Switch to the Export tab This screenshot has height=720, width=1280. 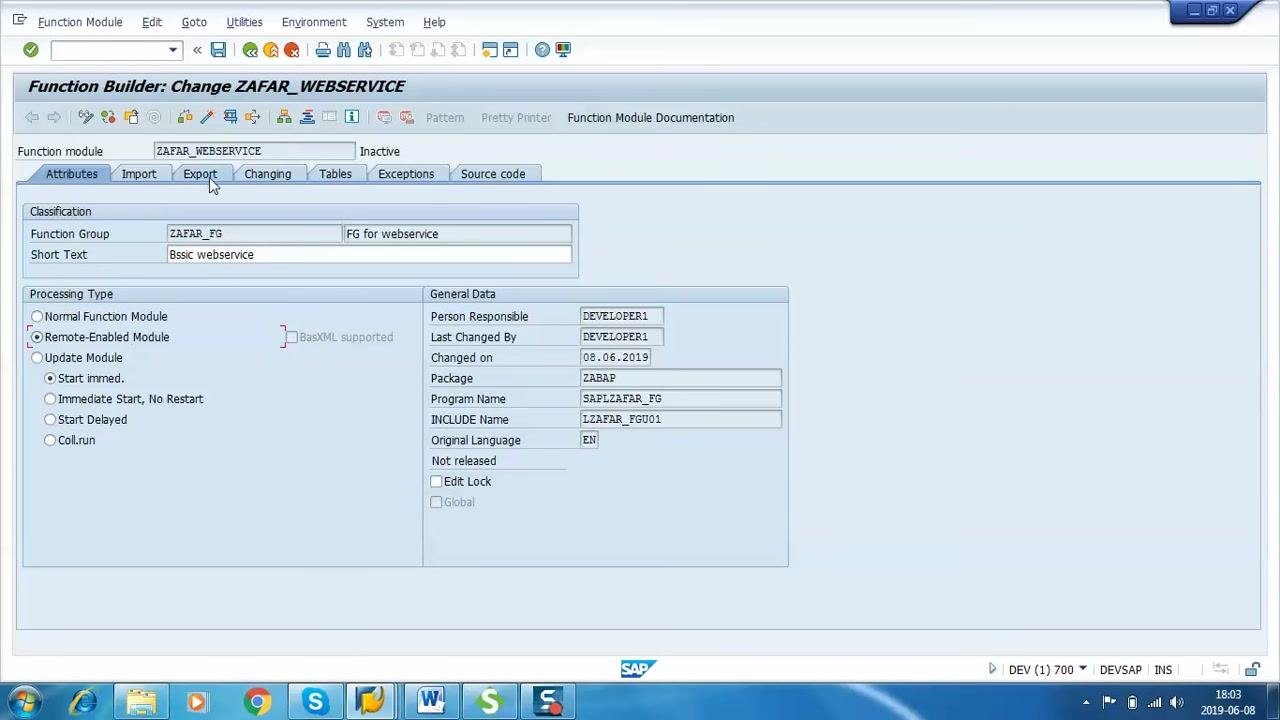click(200, 174)
